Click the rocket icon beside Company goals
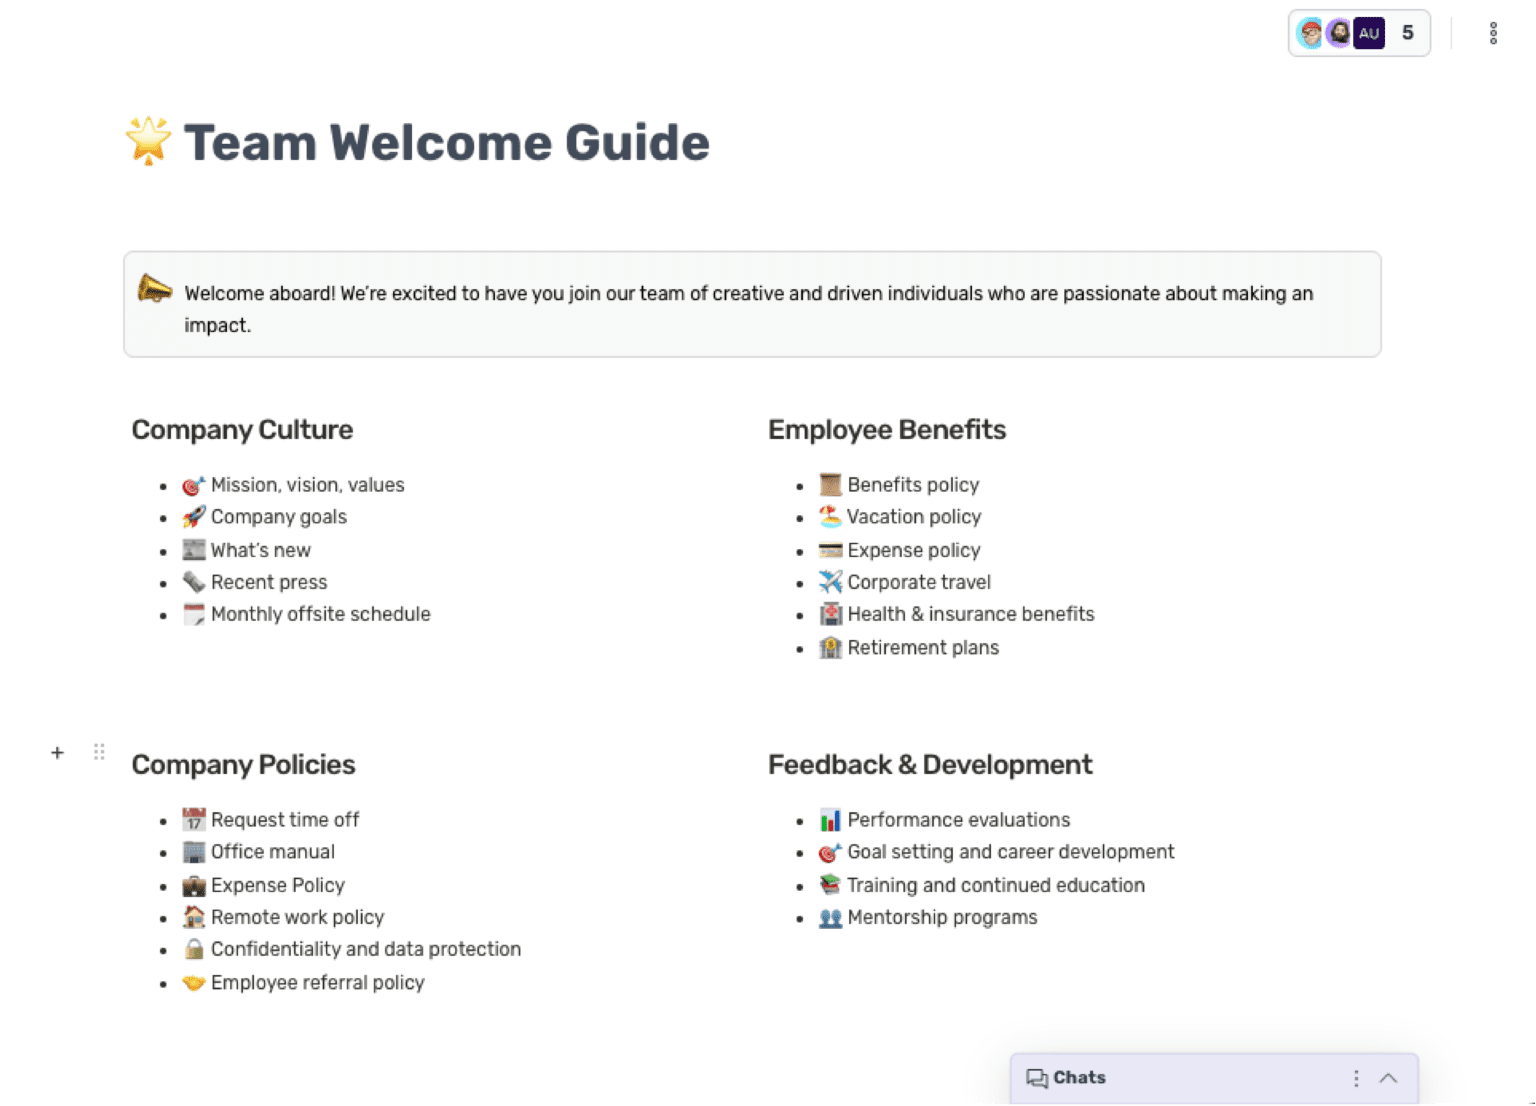This screenshot has width=1536, height=1106. click(x=192, y=517)
